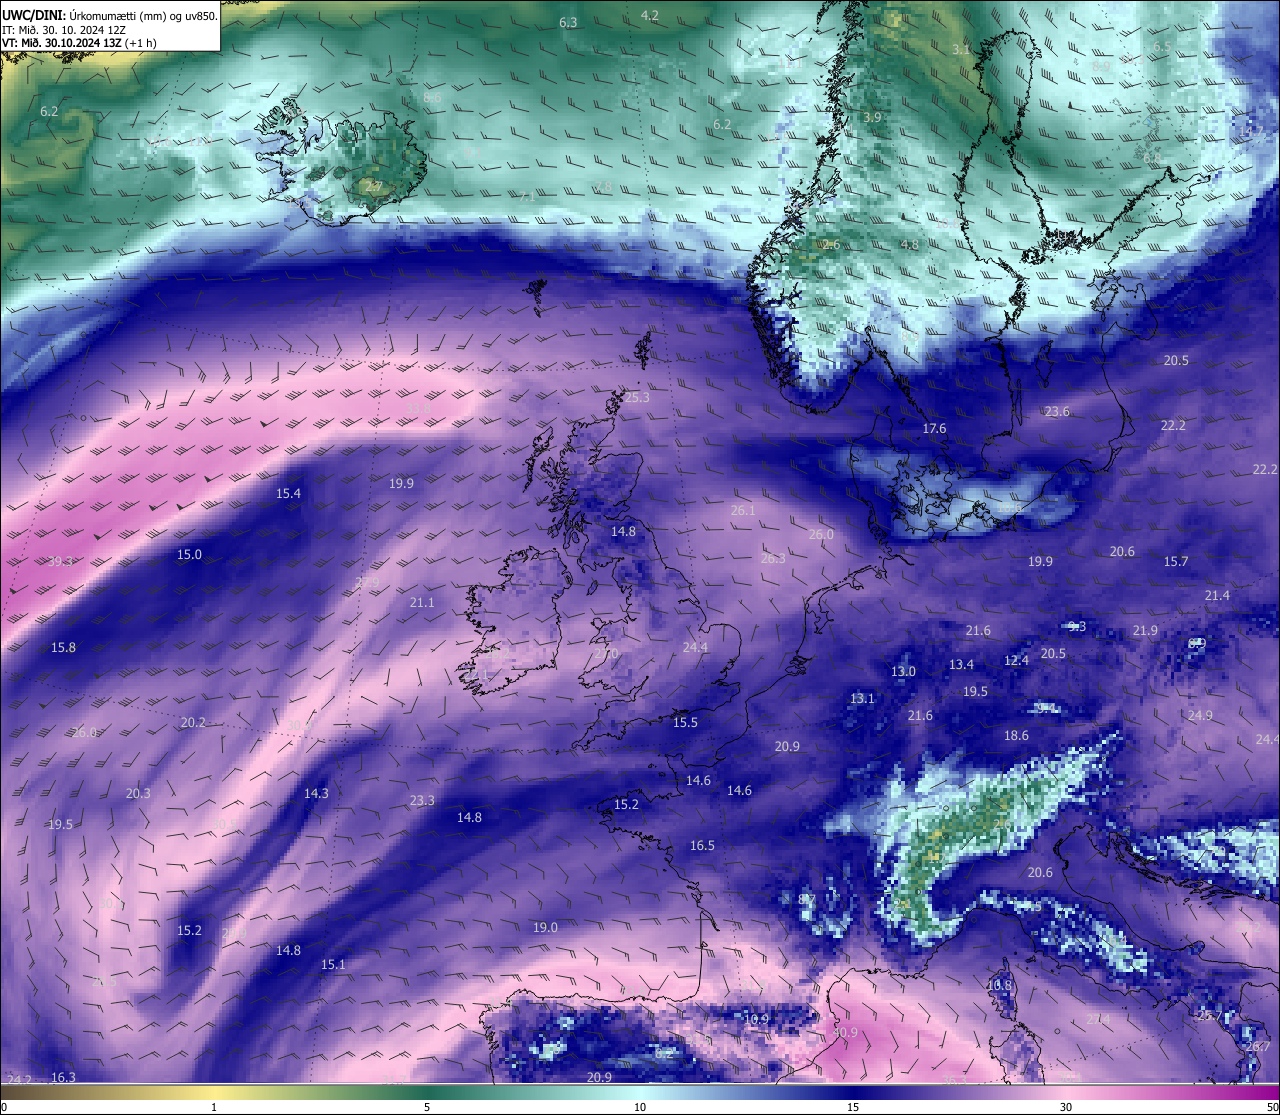This screenshot has width=1280, height=1115.
Task: Click the 16.3 value label
Action: (63, 1077)
